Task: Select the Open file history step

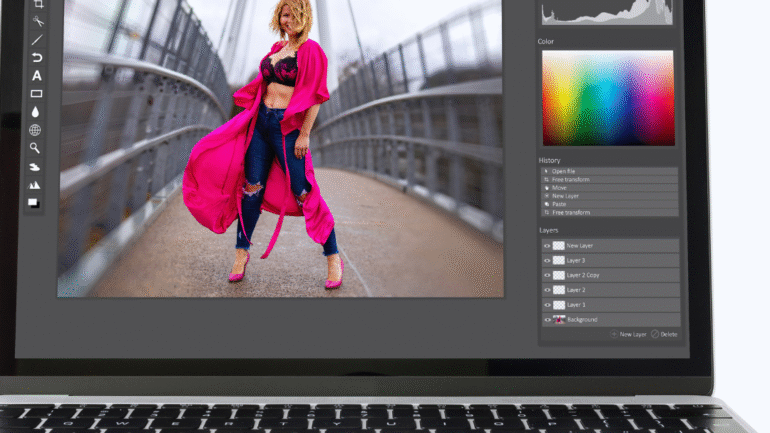Action: coord(609,171)
